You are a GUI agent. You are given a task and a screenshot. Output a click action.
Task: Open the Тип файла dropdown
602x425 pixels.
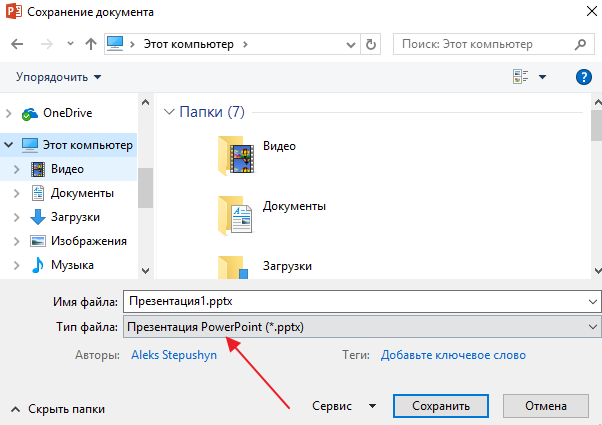click(x=360, y=327)
